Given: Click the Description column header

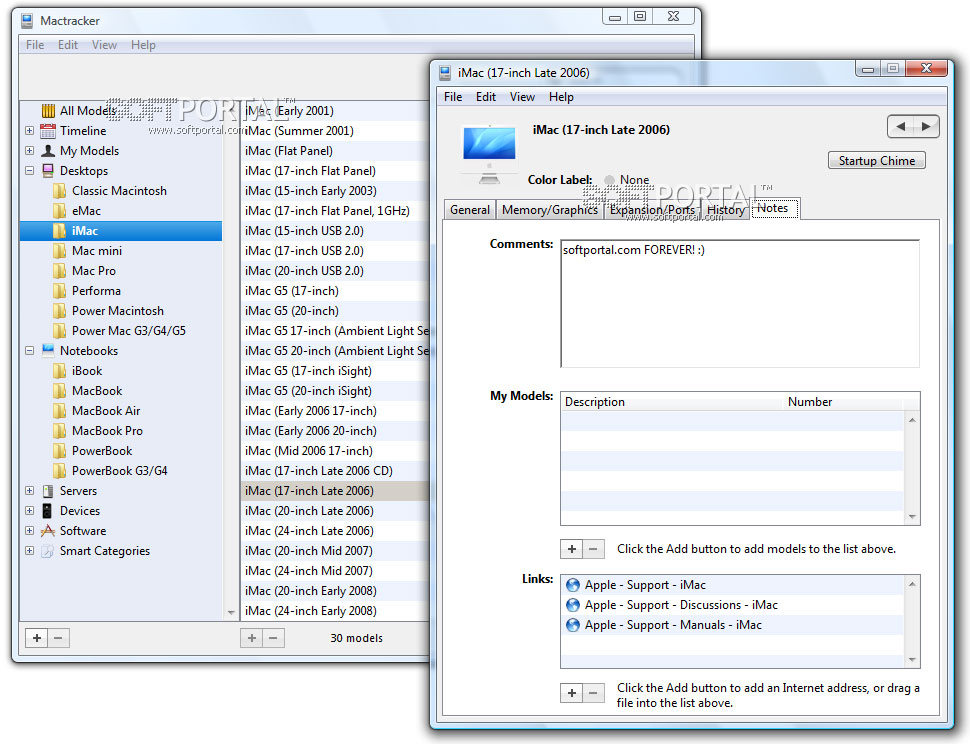Looking at the screenshot, I should [x=671, y=402].
